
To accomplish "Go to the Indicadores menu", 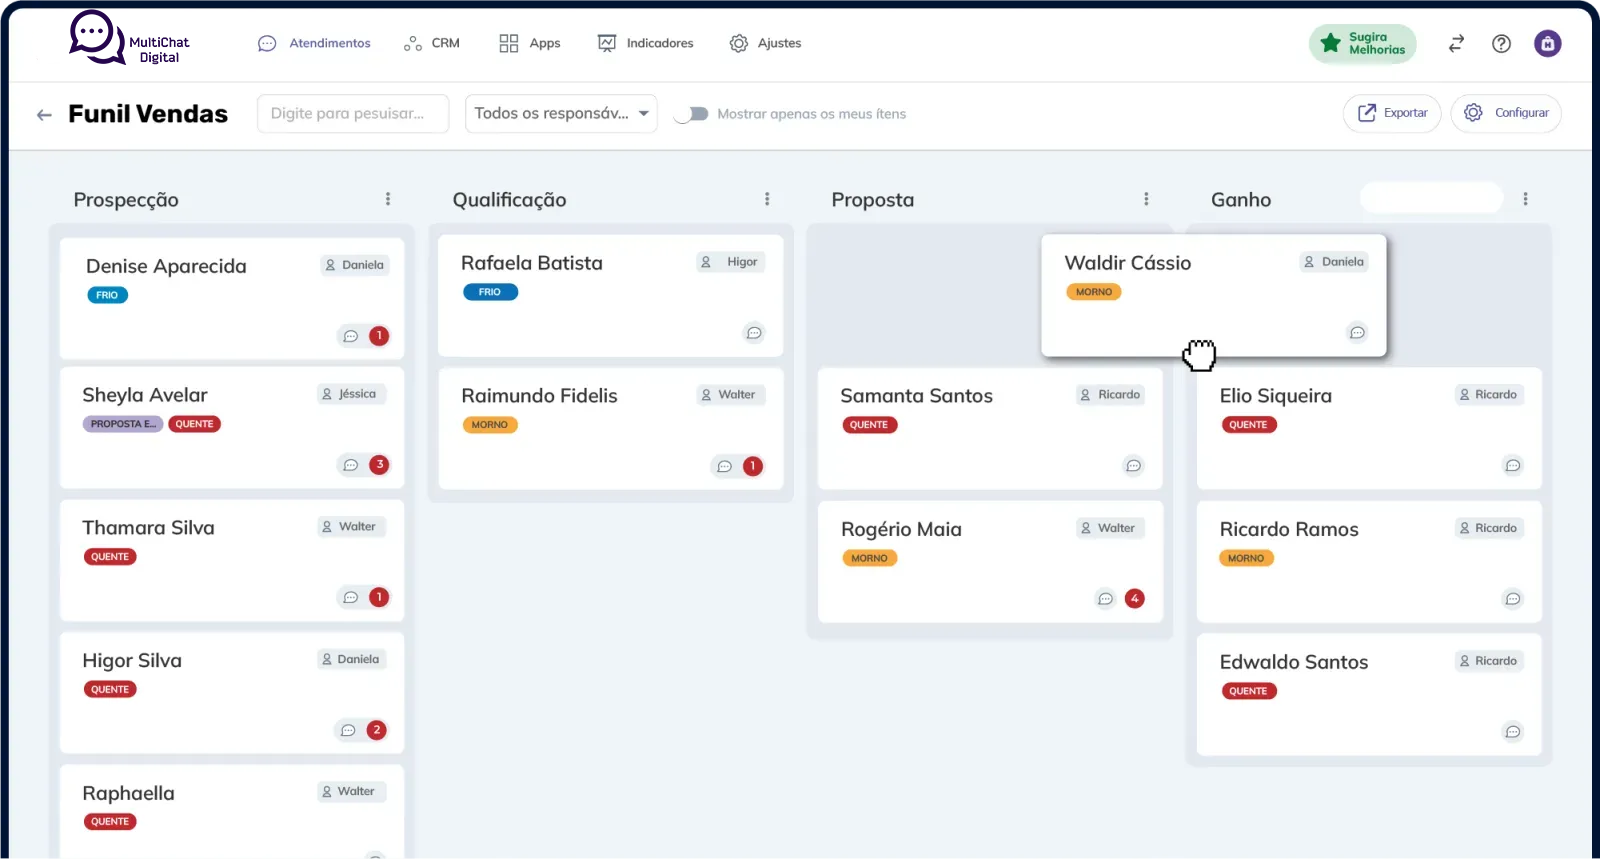I will pos(645,44).
